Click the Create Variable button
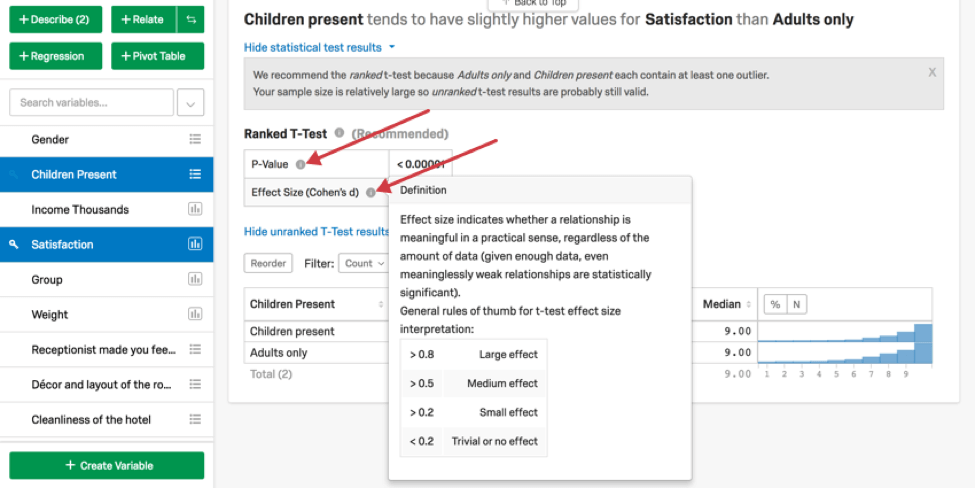The height and width of the screenshot is (488, 975). coord(107,466)
